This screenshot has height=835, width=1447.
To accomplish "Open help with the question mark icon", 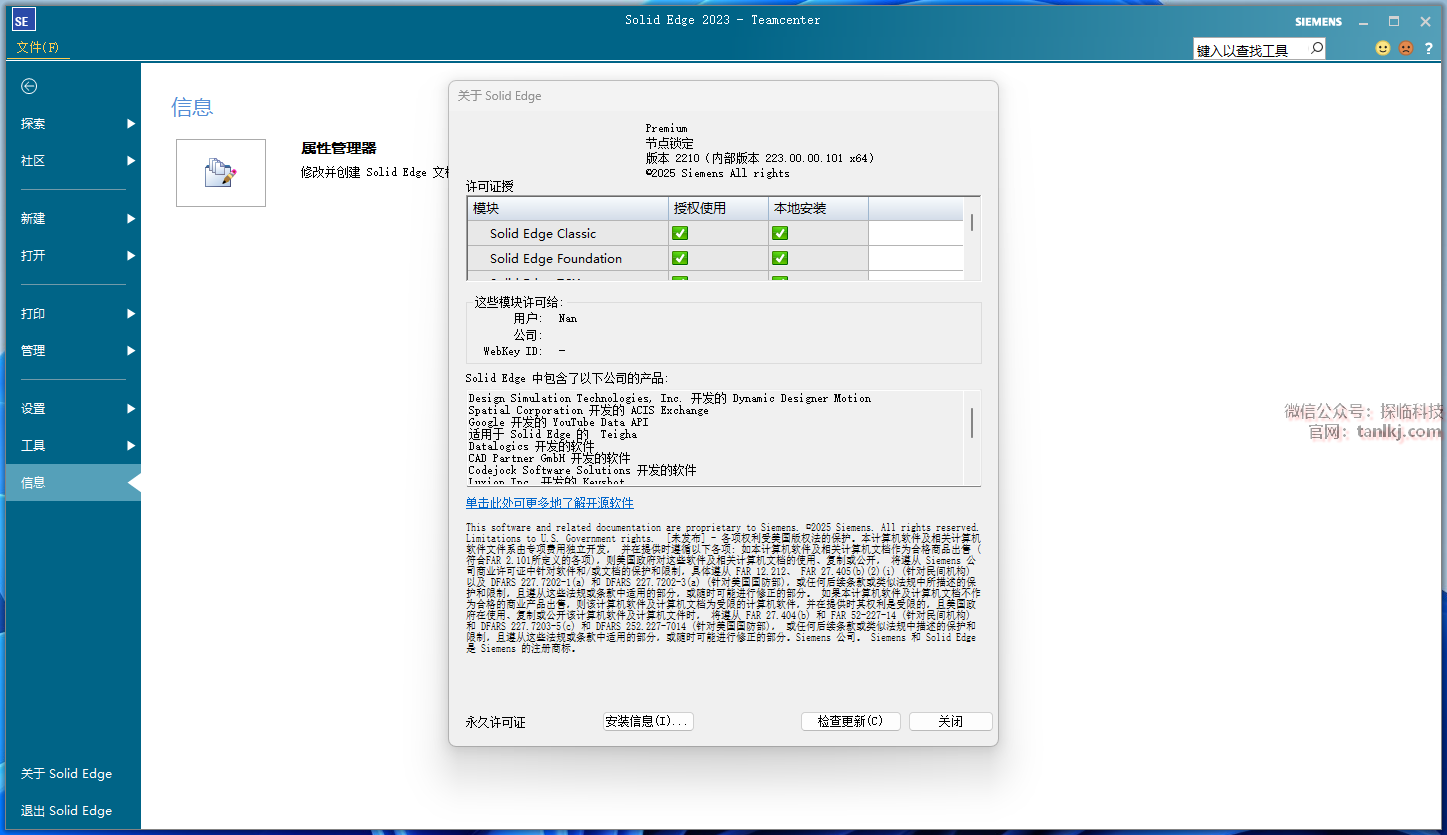I will pyautogui.click(x=1429, y=48).
